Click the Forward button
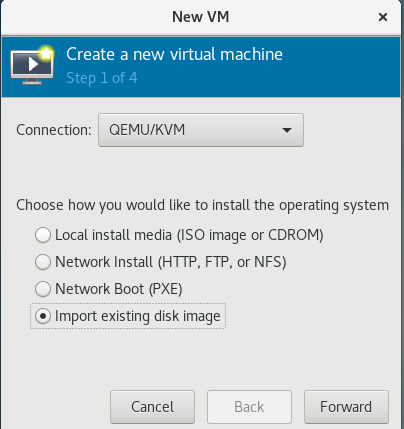This screenshot has height=429, width=404. (x=346, y=407)
